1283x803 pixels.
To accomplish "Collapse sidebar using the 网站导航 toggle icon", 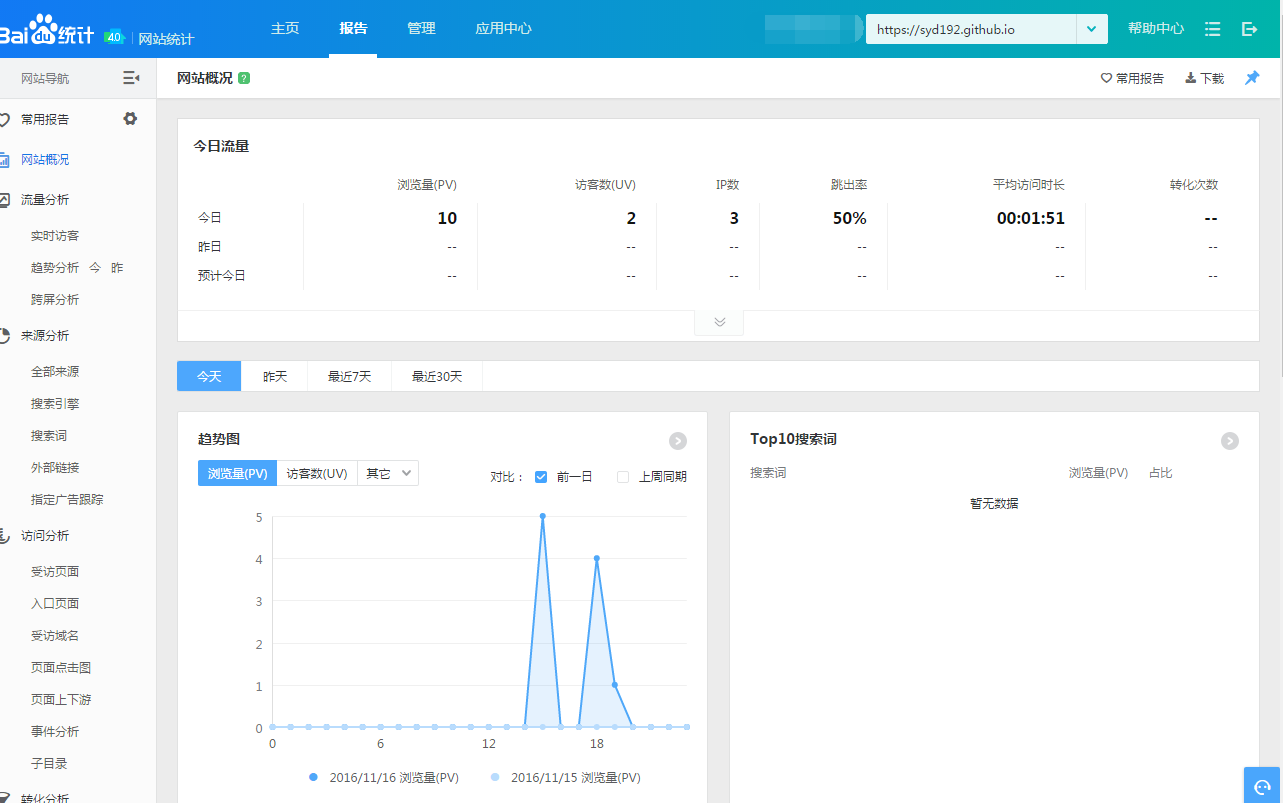I will coord(131,78).
